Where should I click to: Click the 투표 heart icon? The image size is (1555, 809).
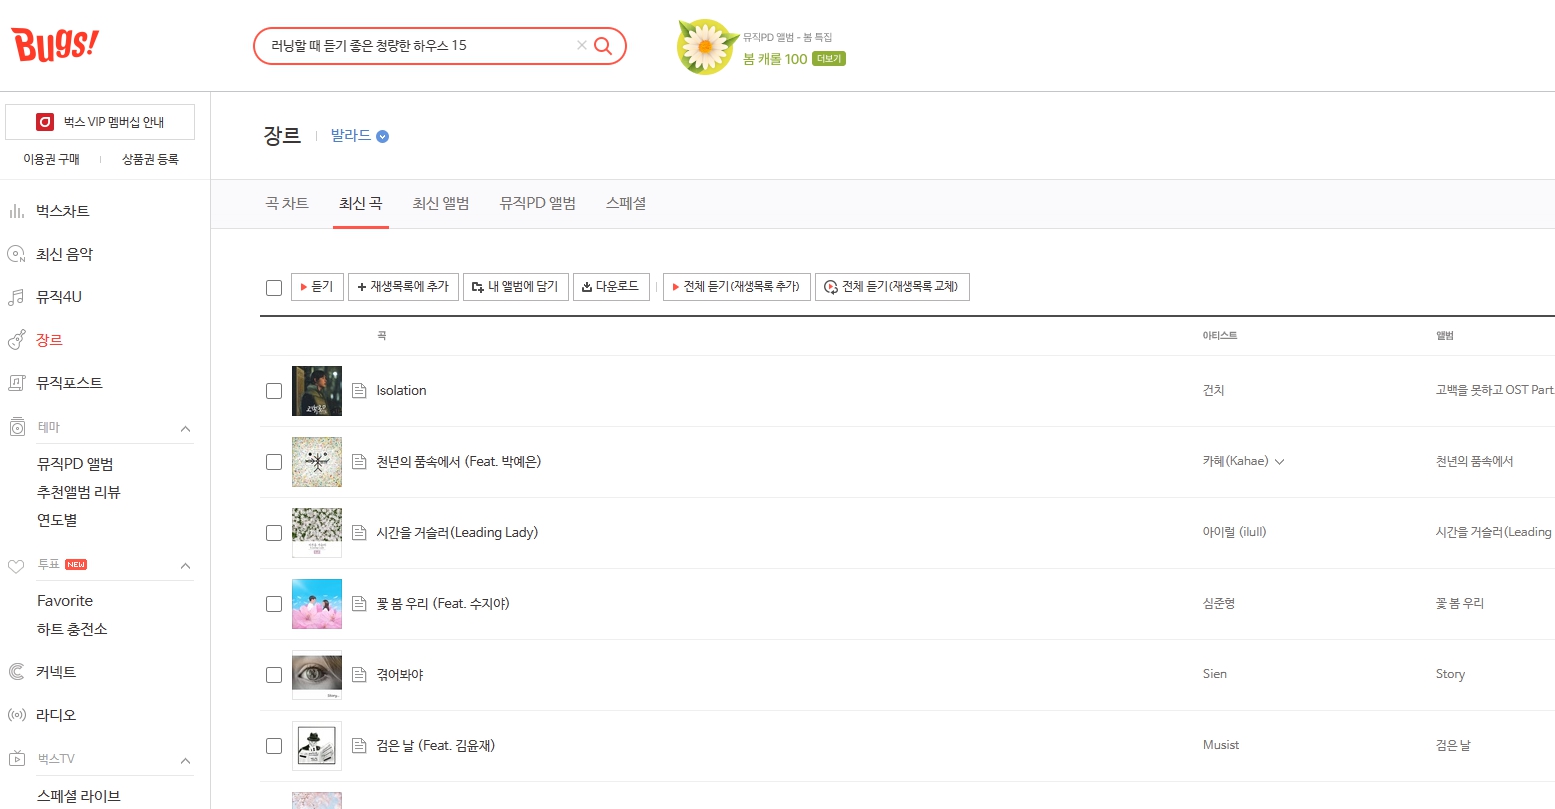(x=16, y=566)
